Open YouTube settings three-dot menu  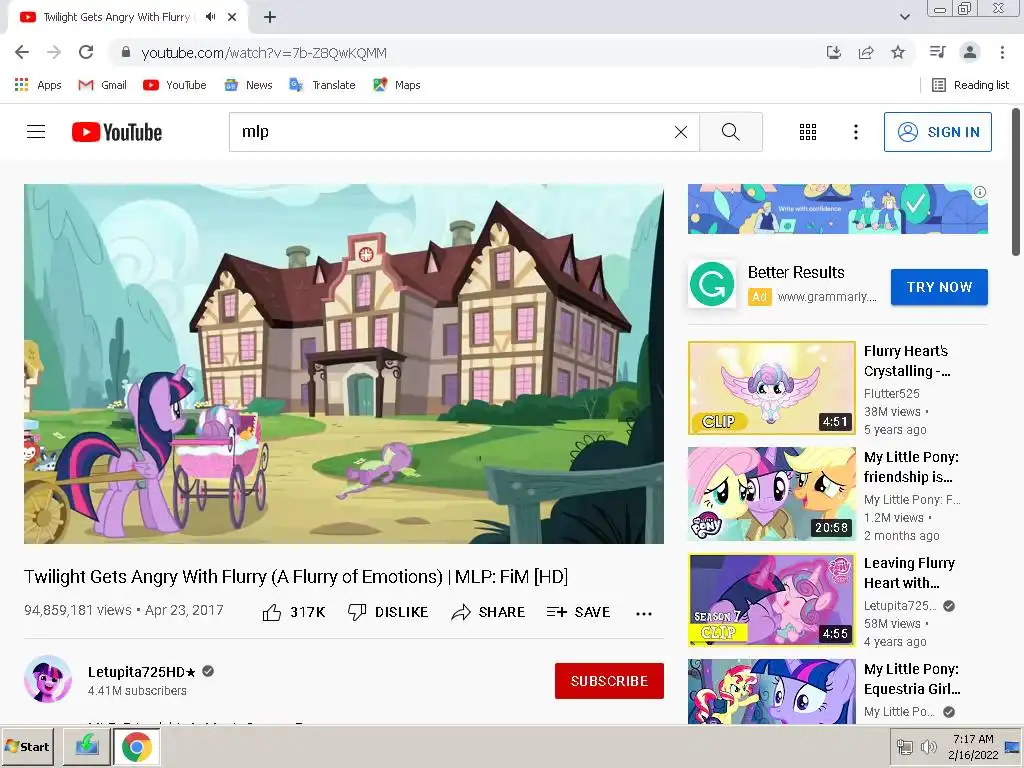pos(856,132)
